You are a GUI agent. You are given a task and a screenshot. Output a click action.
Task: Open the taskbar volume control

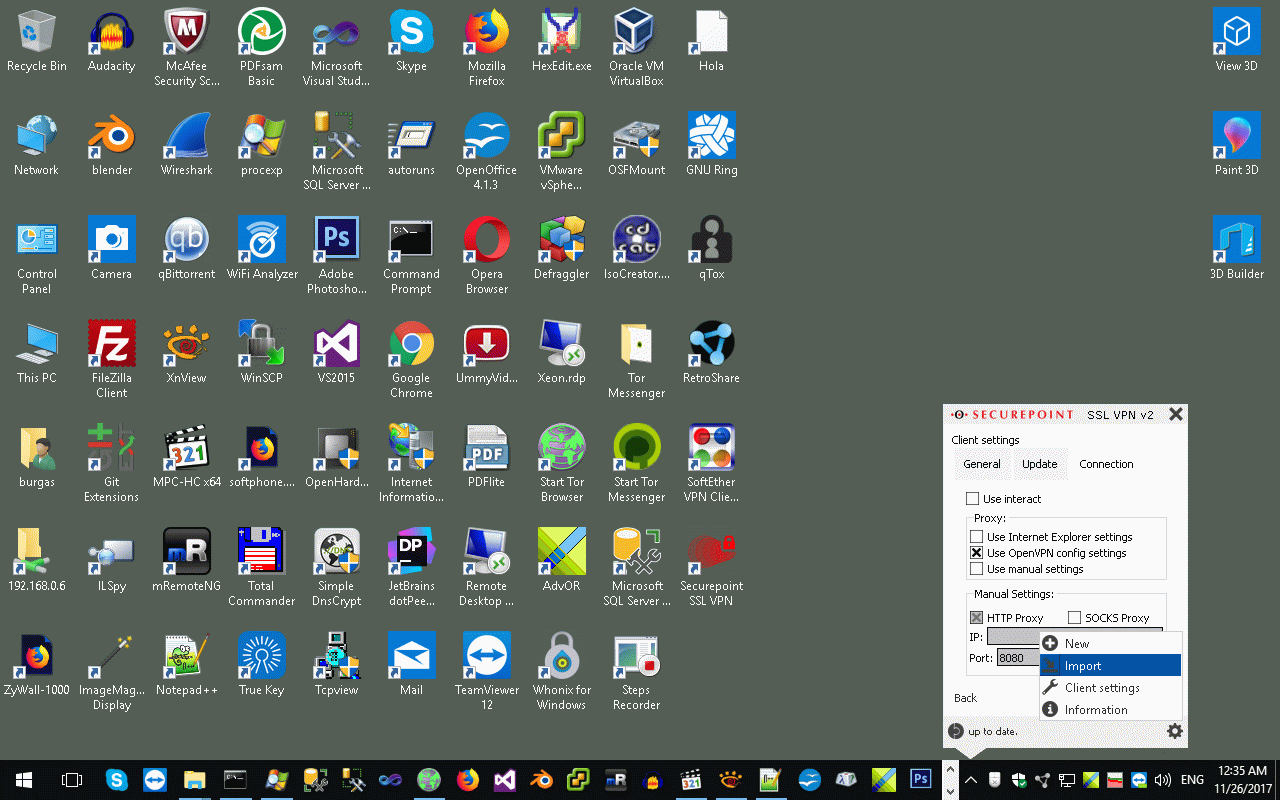[1162, 780]
